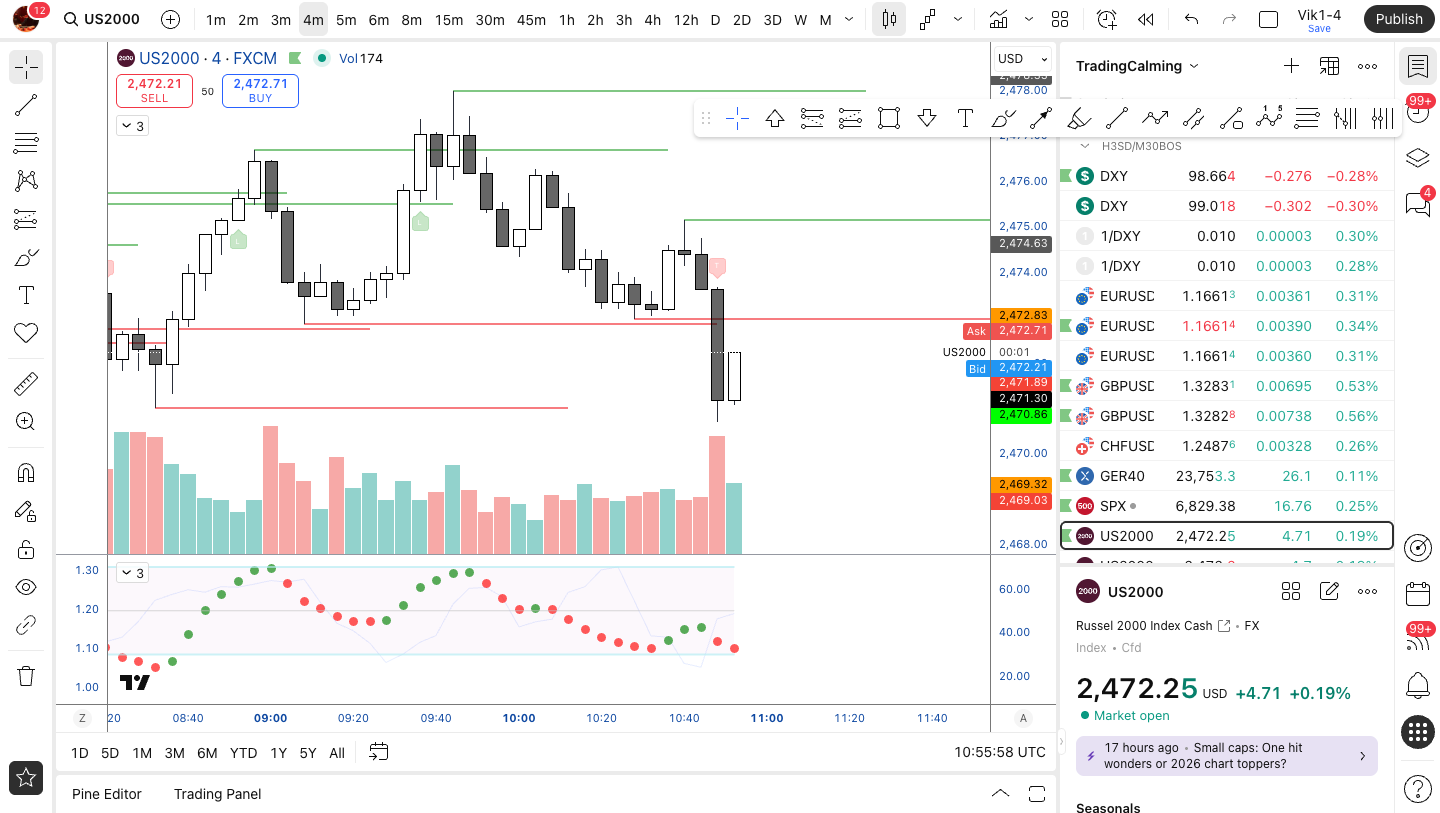Screen dimensions: 1440x813
Task: Select the cross cursor in floating toolbar
Action: [737, 119]
